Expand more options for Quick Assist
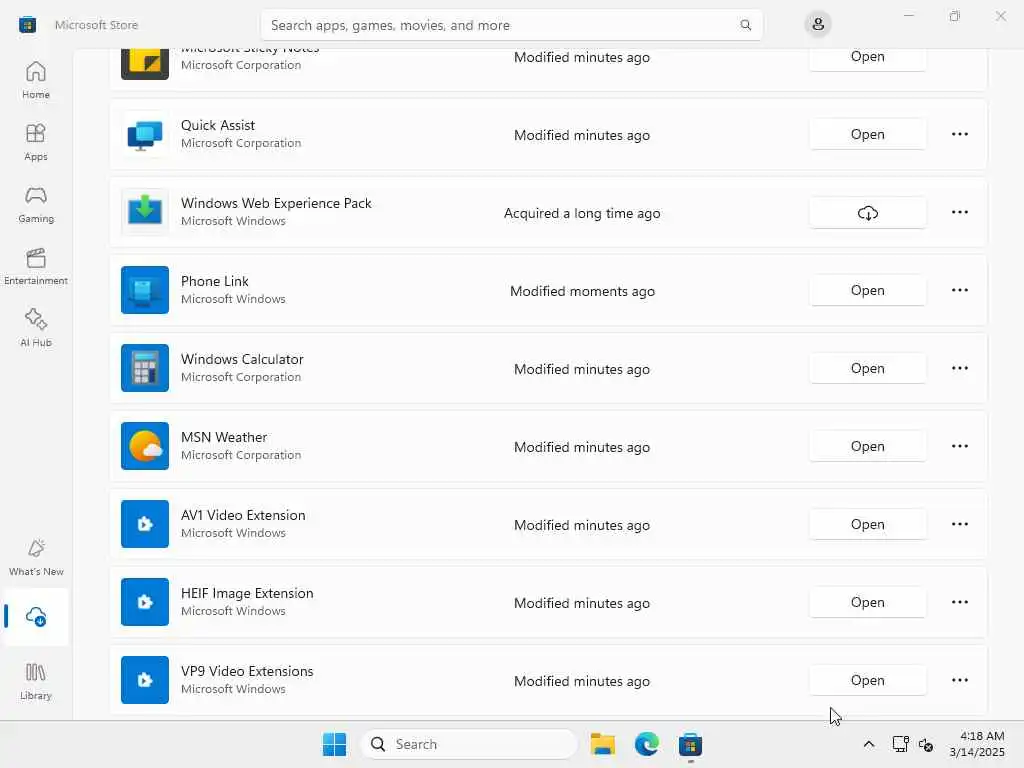Screen dimensions: 1024x768 tap(959, 134)
